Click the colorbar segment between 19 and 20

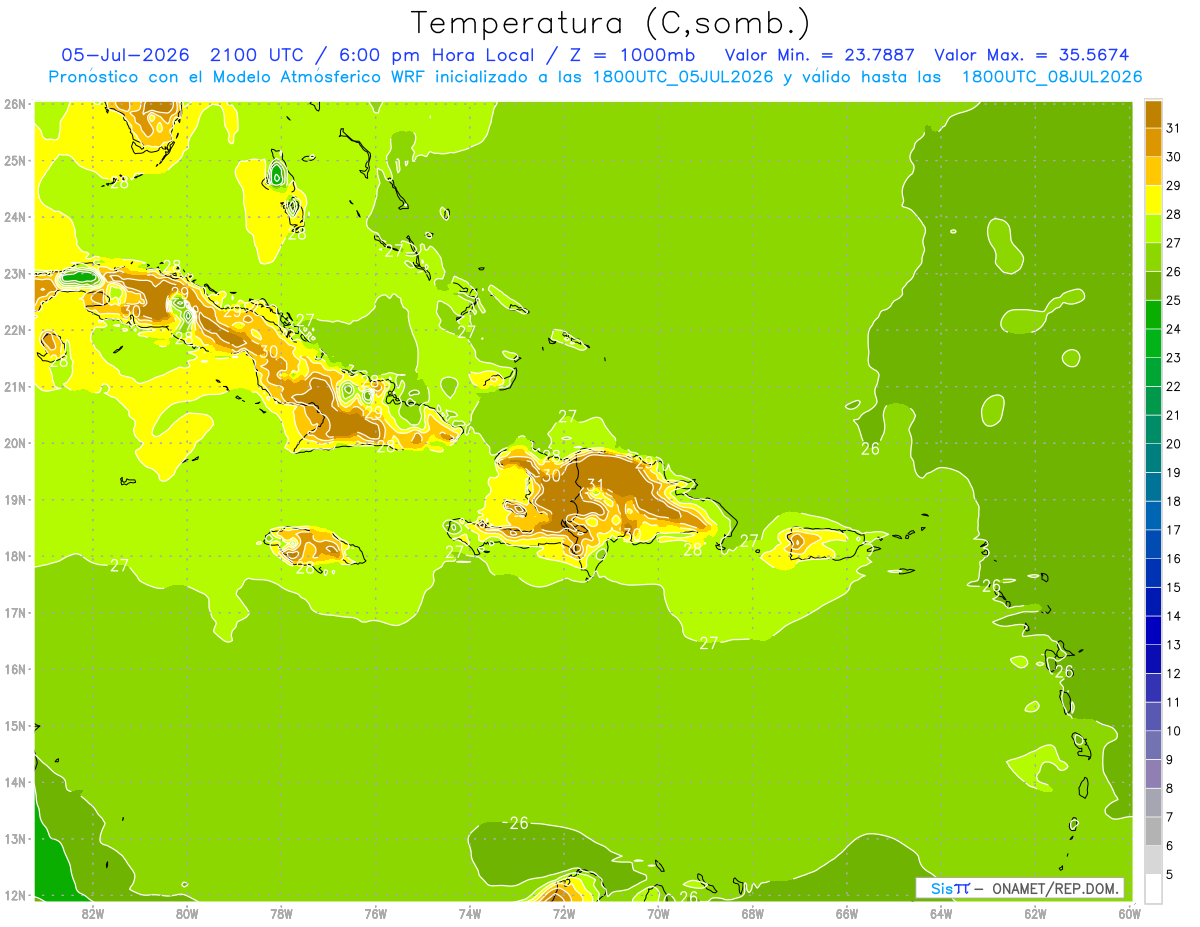(1153, 458)
